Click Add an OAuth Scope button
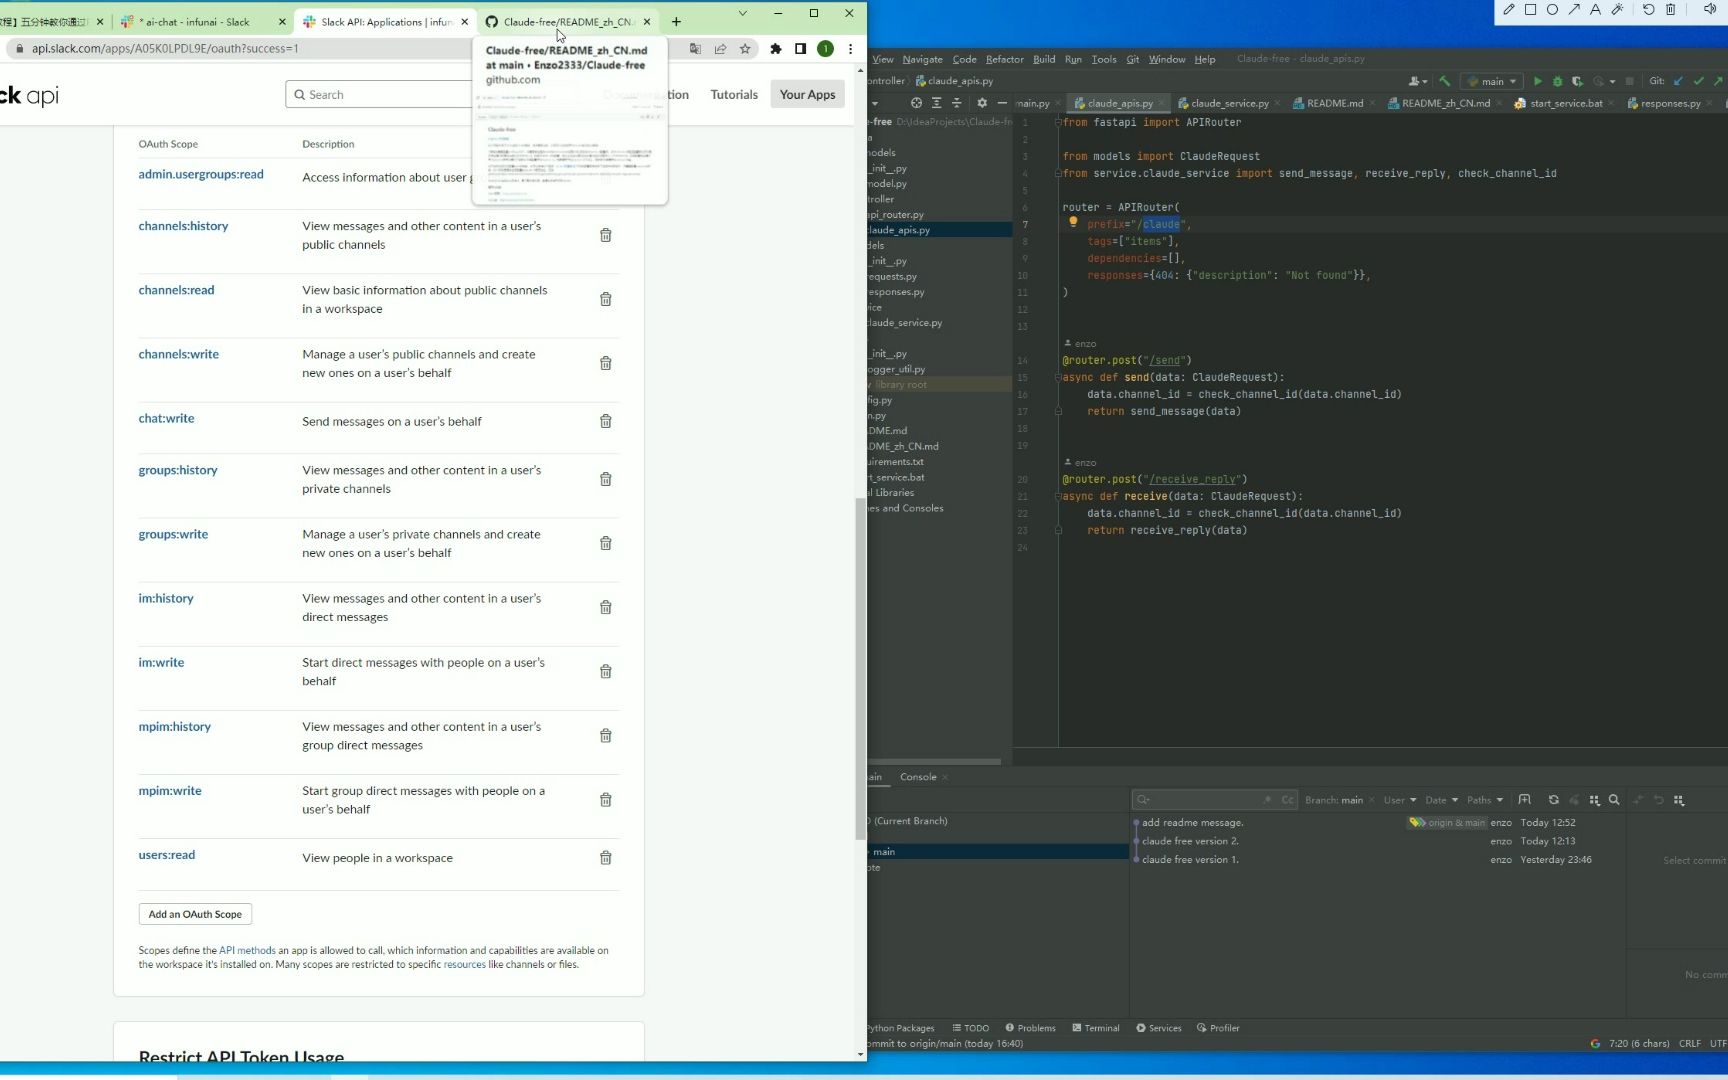The height and width of the screenshot is (1080, 1728). point(195,914)
